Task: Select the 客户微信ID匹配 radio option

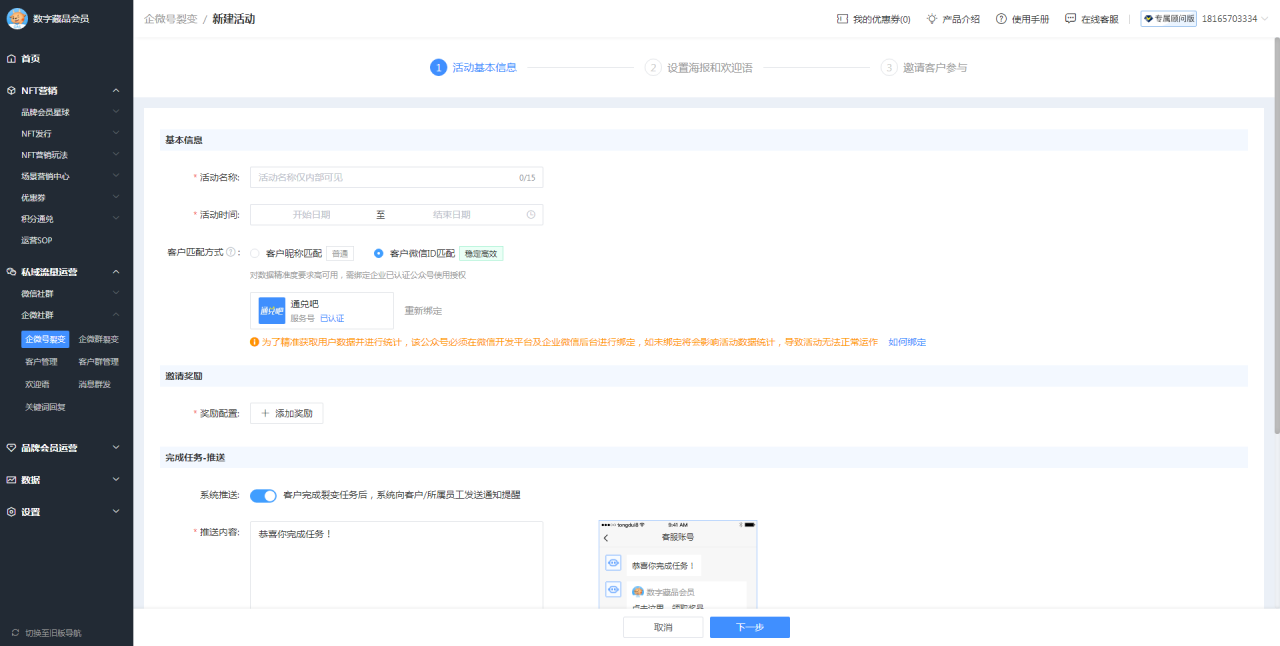Action: pyautogui.click(x=376, y=253)
